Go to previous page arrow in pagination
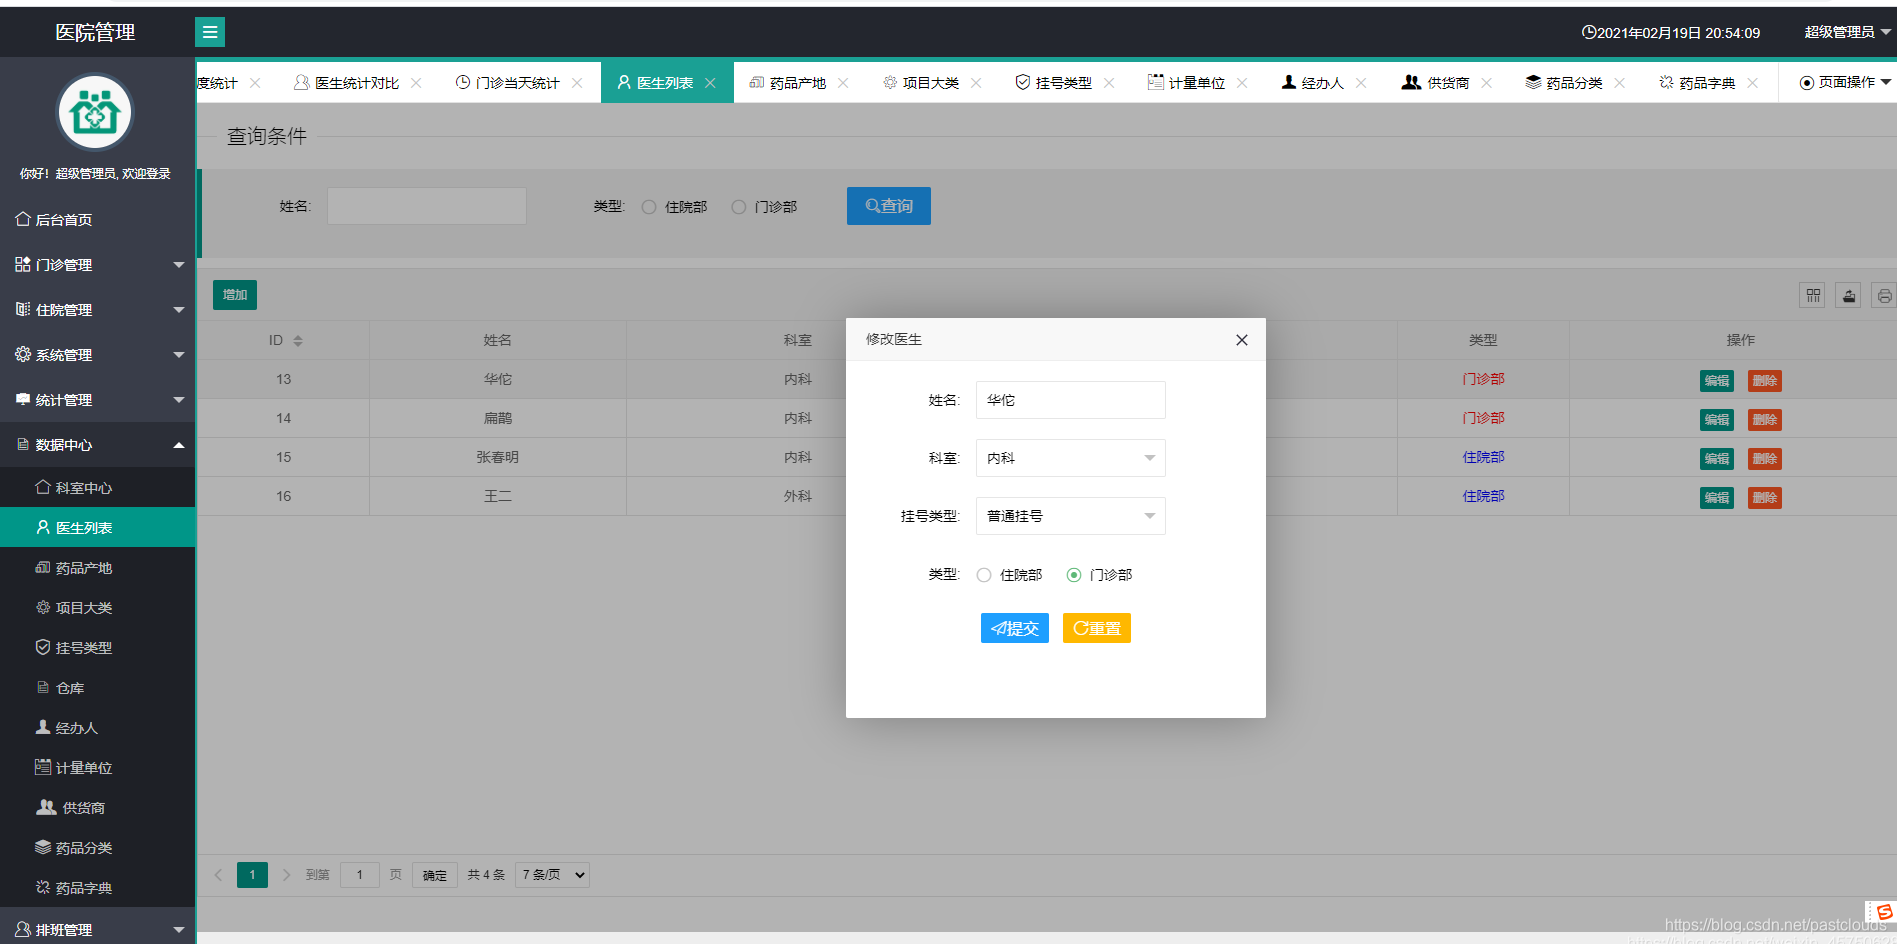1897x944 pixels. [218, 875]
